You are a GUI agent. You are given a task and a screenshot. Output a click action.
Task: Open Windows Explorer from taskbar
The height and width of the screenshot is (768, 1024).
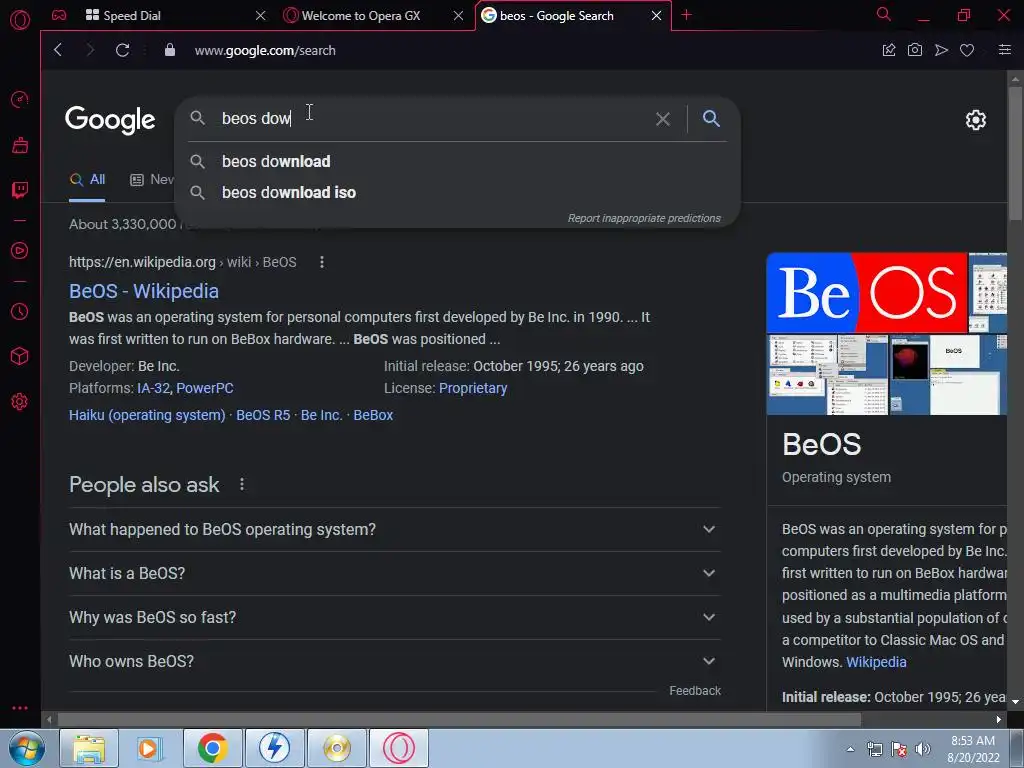click(x=89, y=748)
